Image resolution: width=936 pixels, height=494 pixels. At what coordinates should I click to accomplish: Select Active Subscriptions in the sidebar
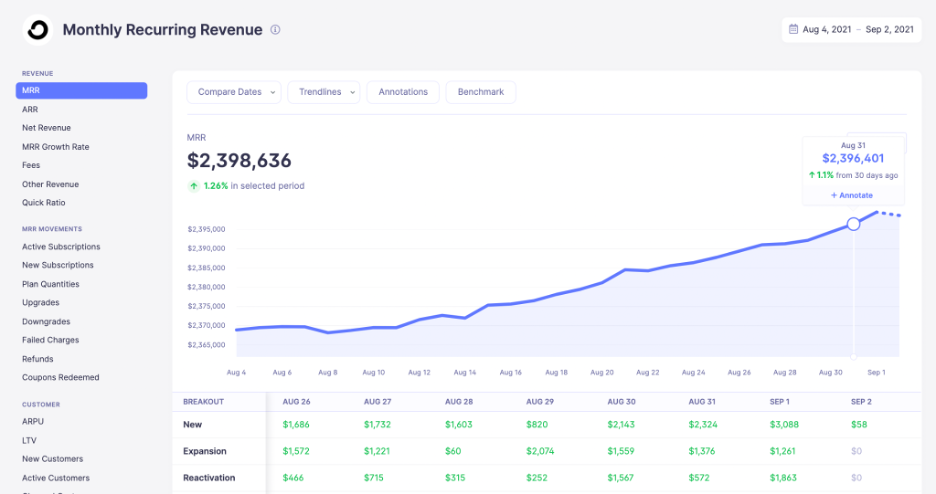[x=61, y=247]
